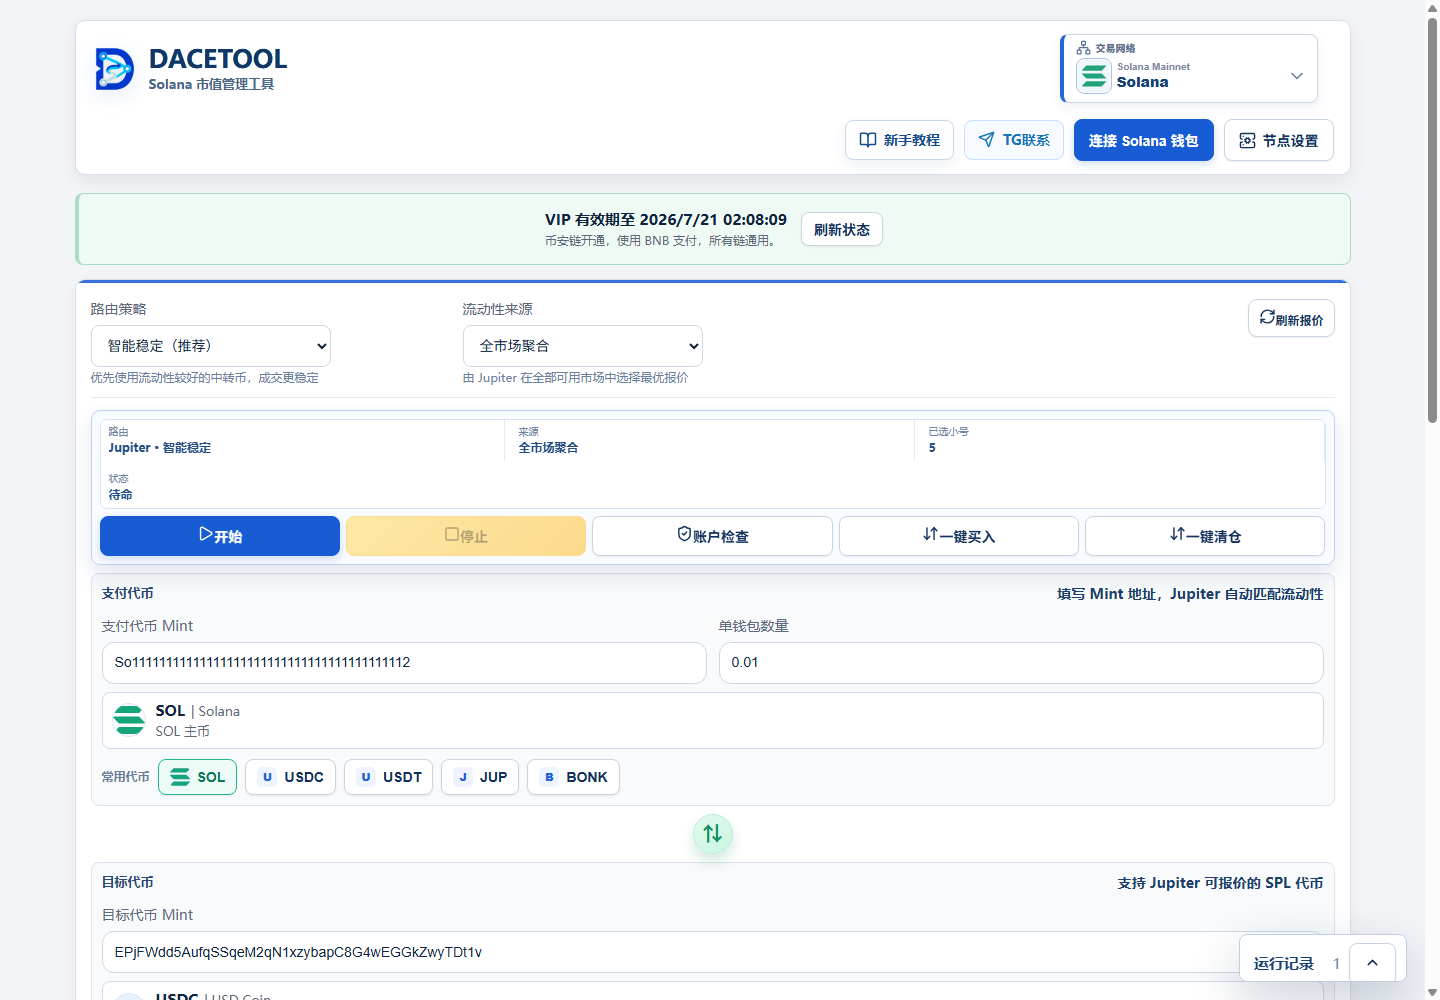Click the TG联系 button
Screen dimensions: 1440x1000
click(1014, 140)
